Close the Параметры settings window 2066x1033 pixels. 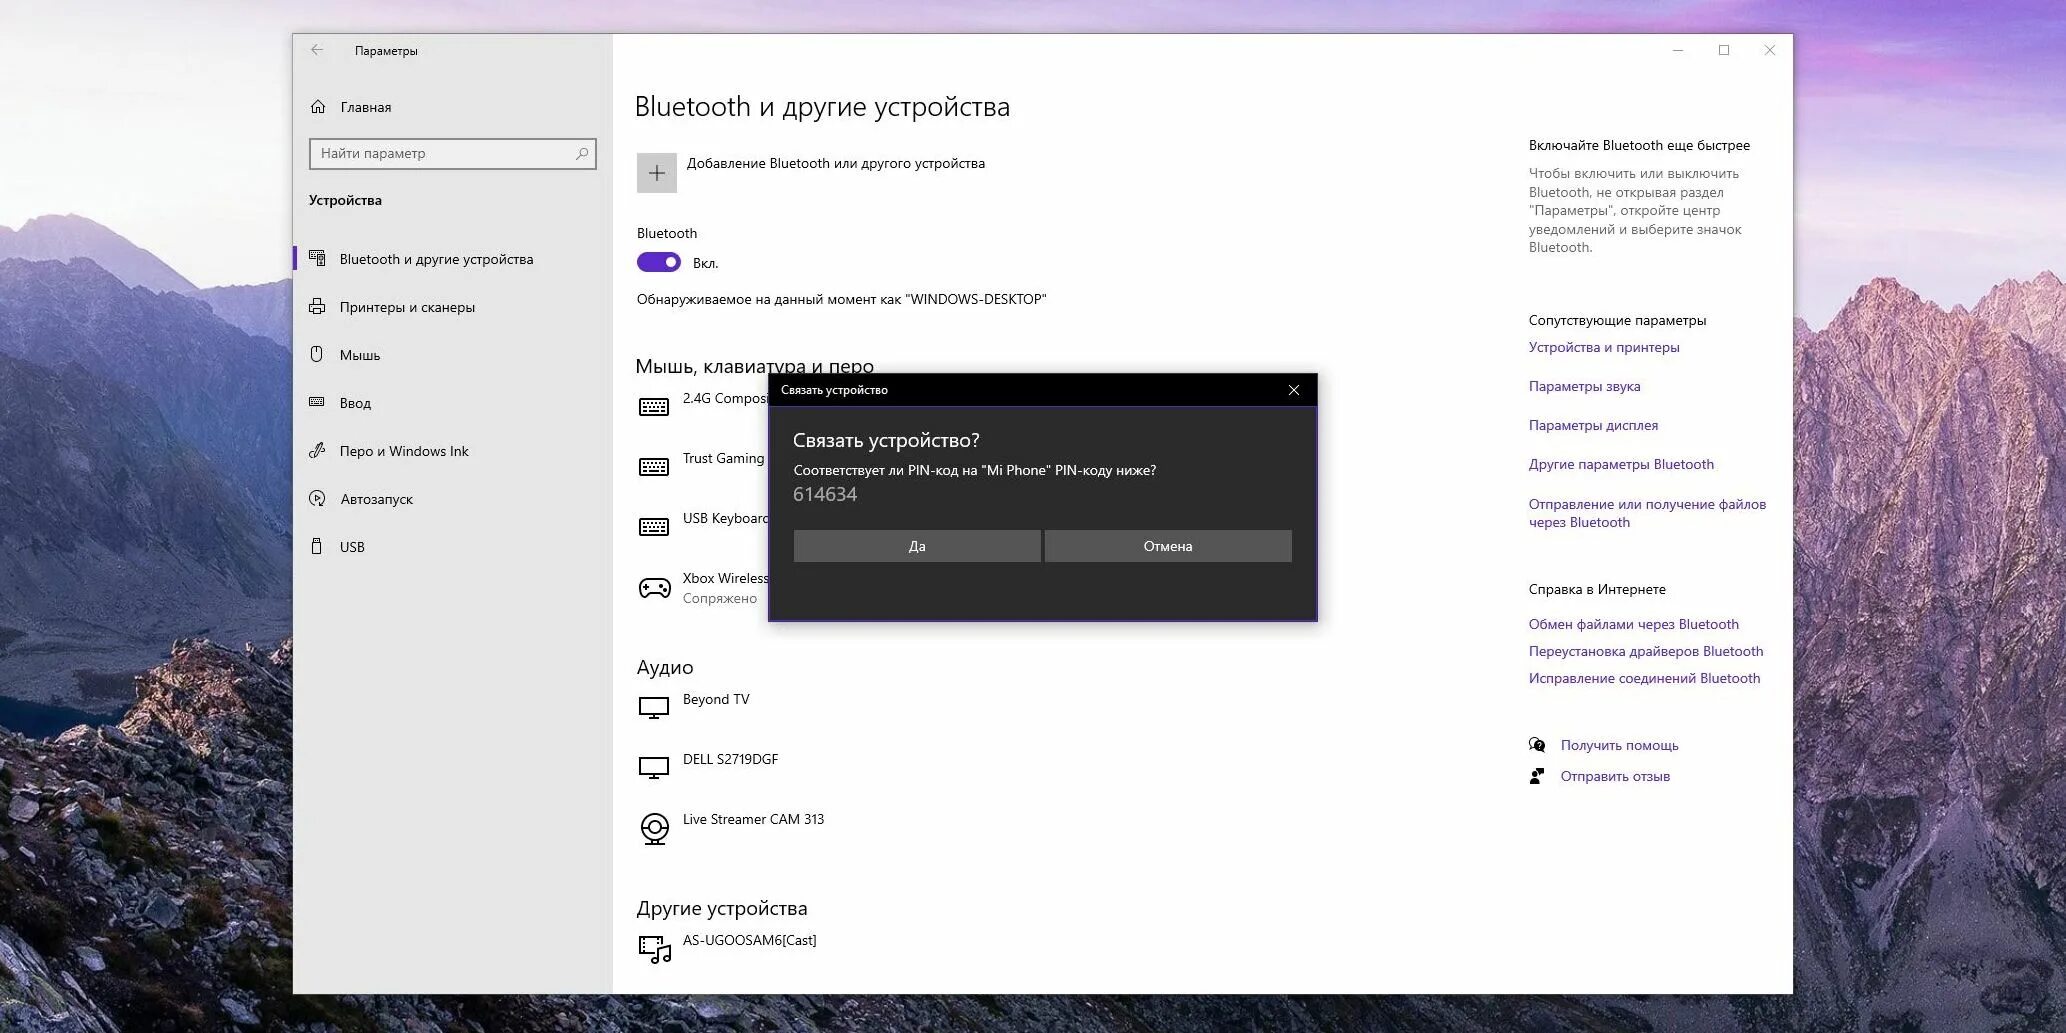(x=1770, y=50)
